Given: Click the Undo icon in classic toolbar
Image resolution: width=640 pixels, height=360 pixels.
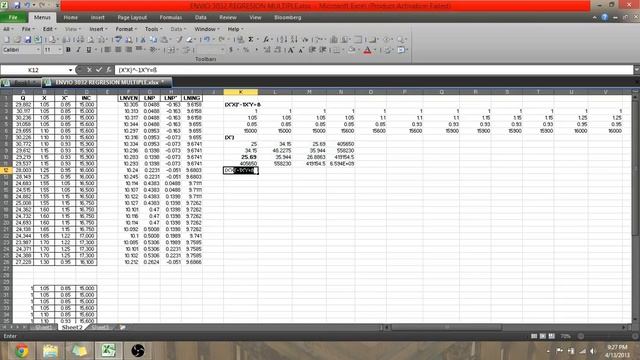Looking at the screenshot, I should [207, 40].
